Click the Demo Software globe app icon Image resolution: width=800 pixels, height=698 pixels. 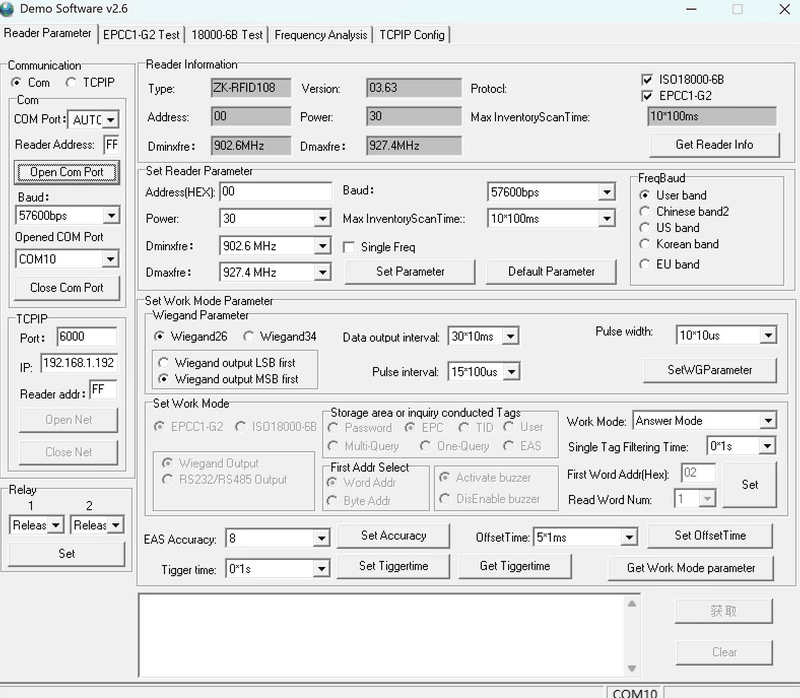point(7,9)
